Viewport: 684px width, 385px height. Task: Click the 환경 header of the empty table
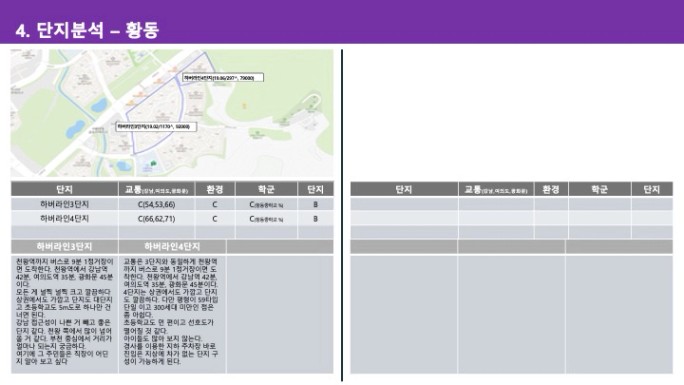(551, 189)
